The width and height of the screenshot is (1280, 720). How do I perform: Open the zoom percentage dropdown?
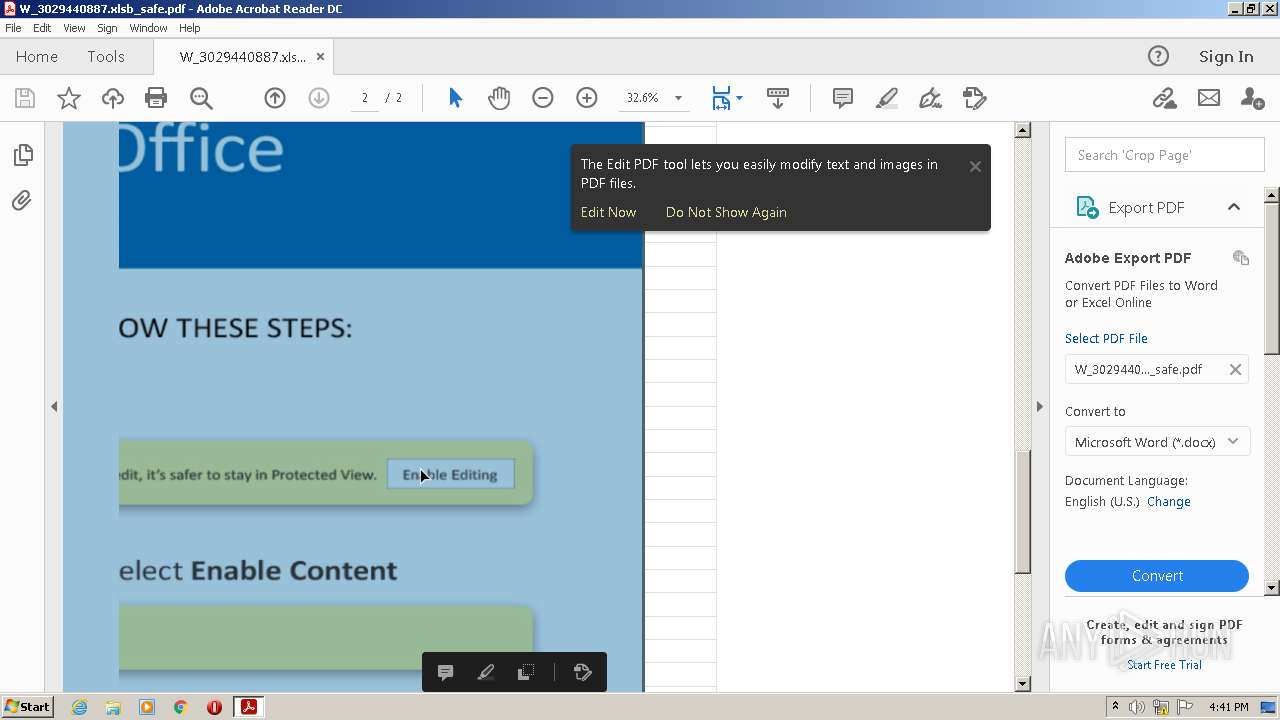pos(678,98)
